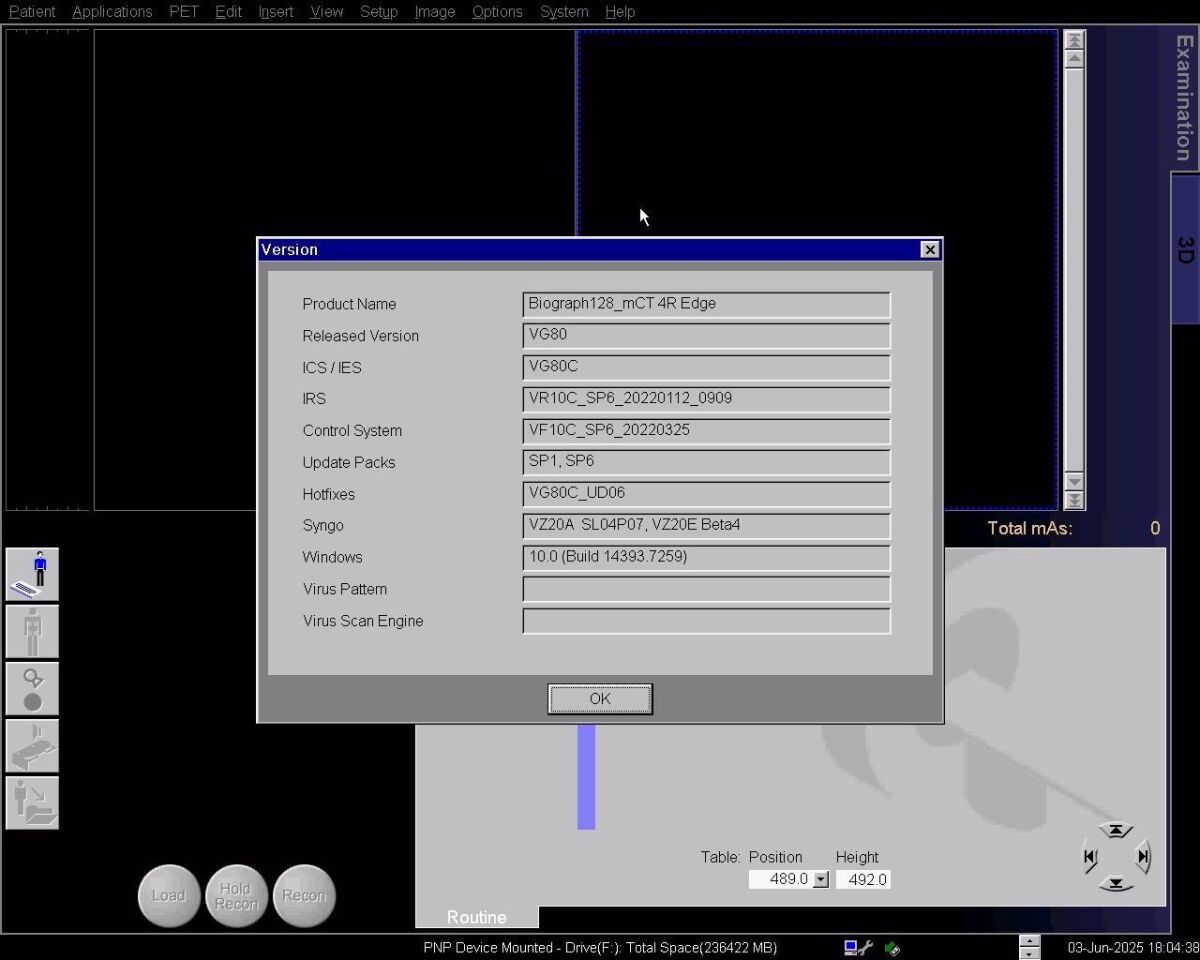Click the Released Version field showing VG80
Image resolution: width=1200 pixels, height=960 pixels.
click(706, 336)
